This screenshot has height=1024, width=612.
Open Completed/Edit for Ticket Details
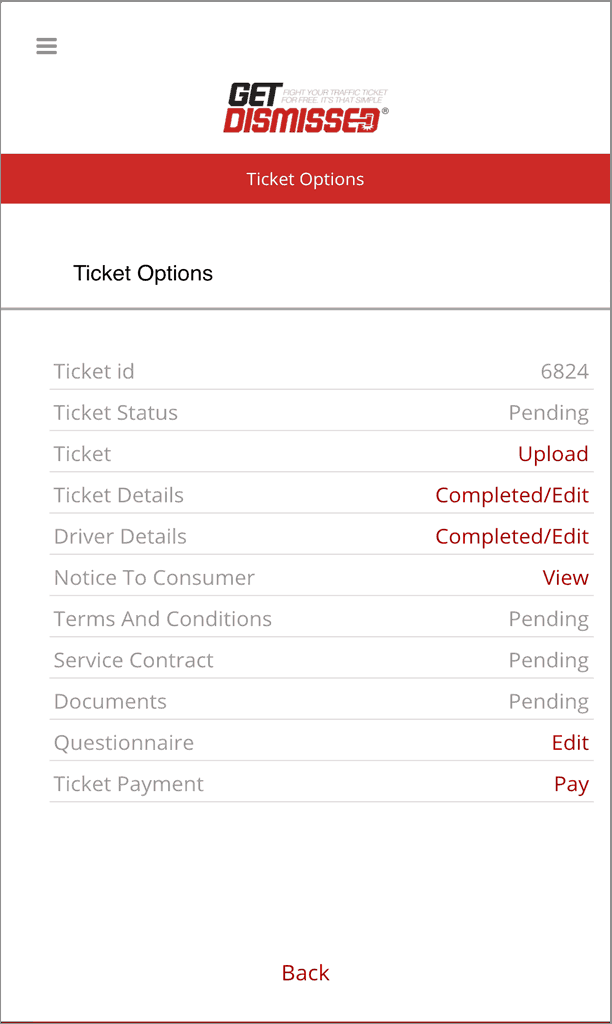pos(511,495)
